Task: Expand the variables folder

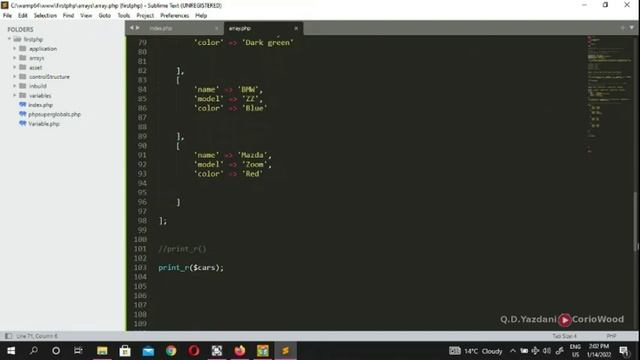Action: click(14, 96)
